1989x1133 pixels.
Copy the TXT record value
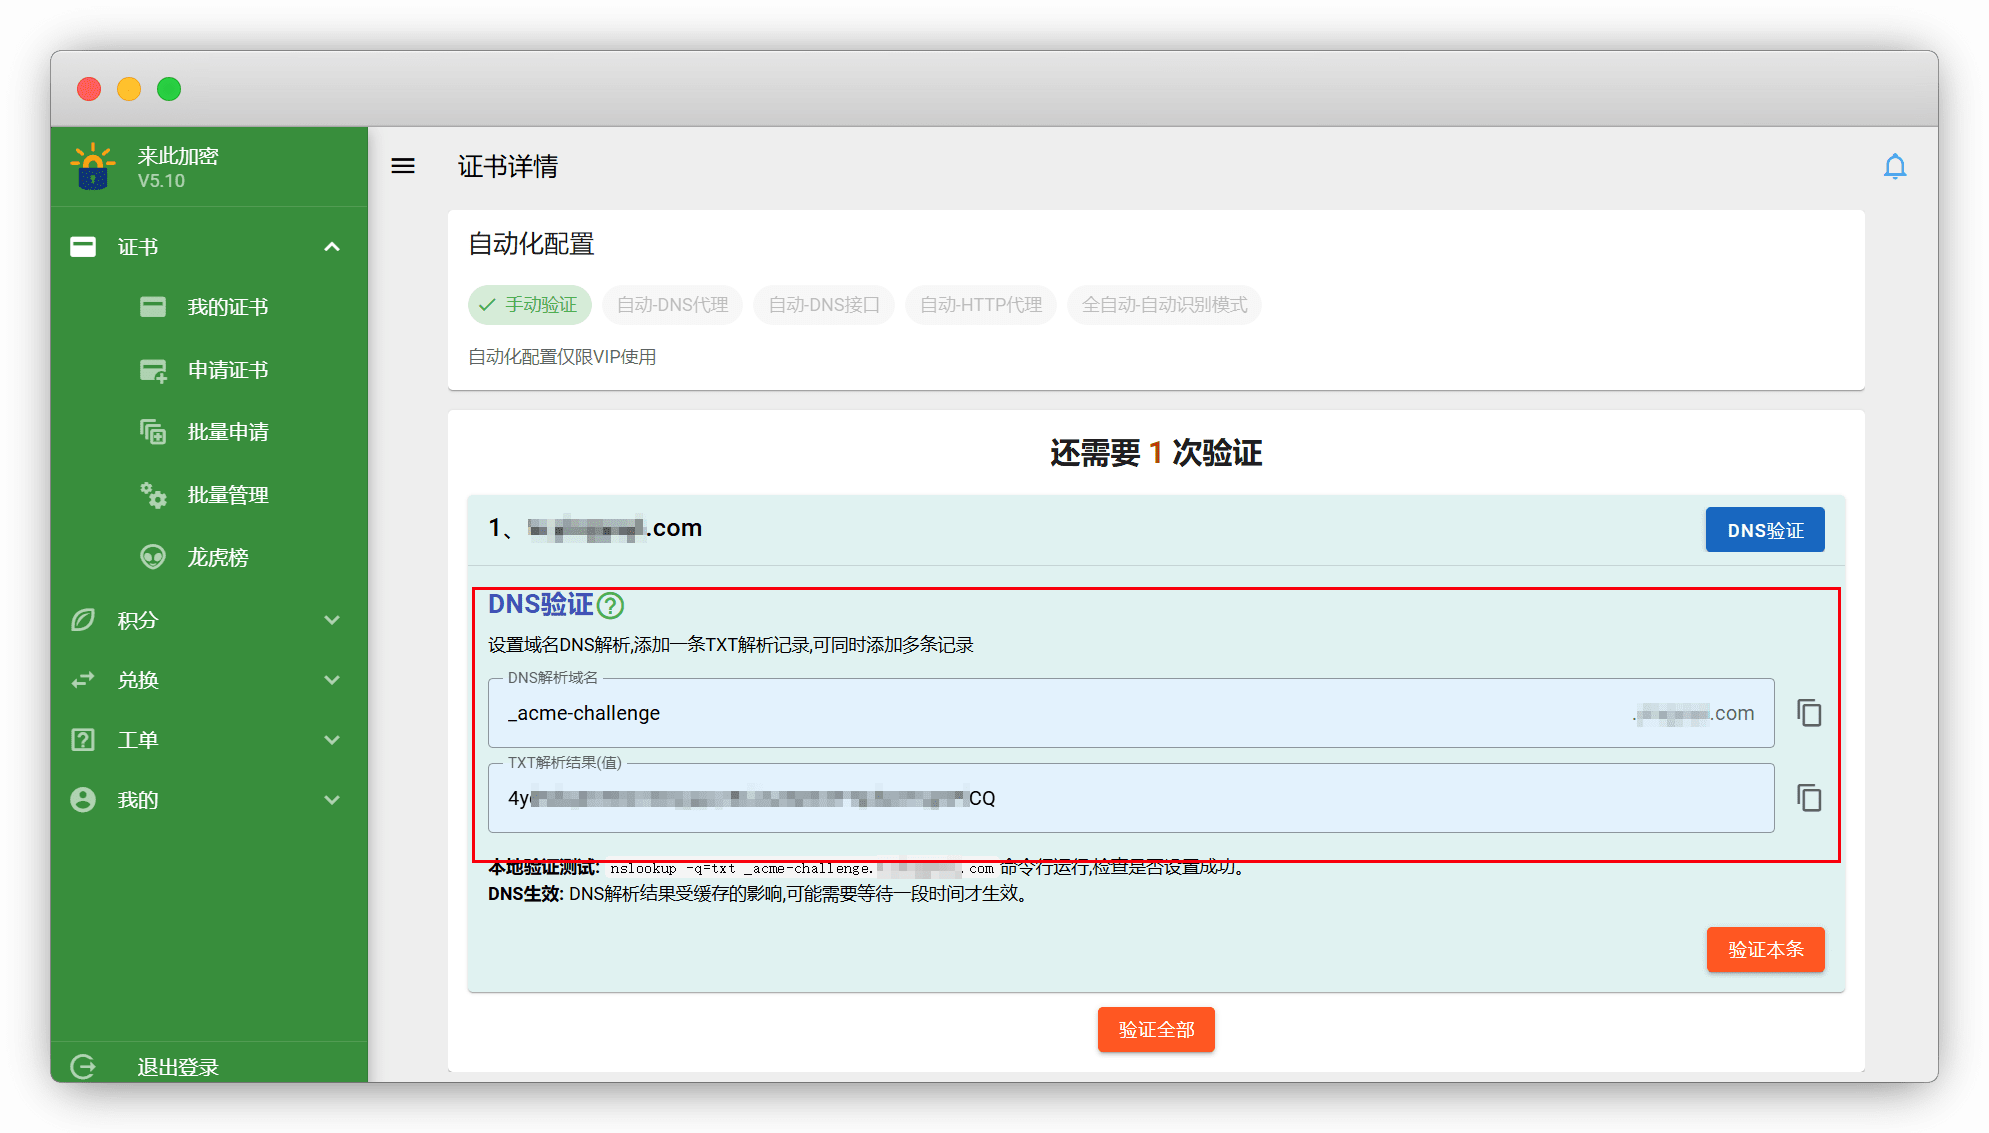coord(1808,798)
